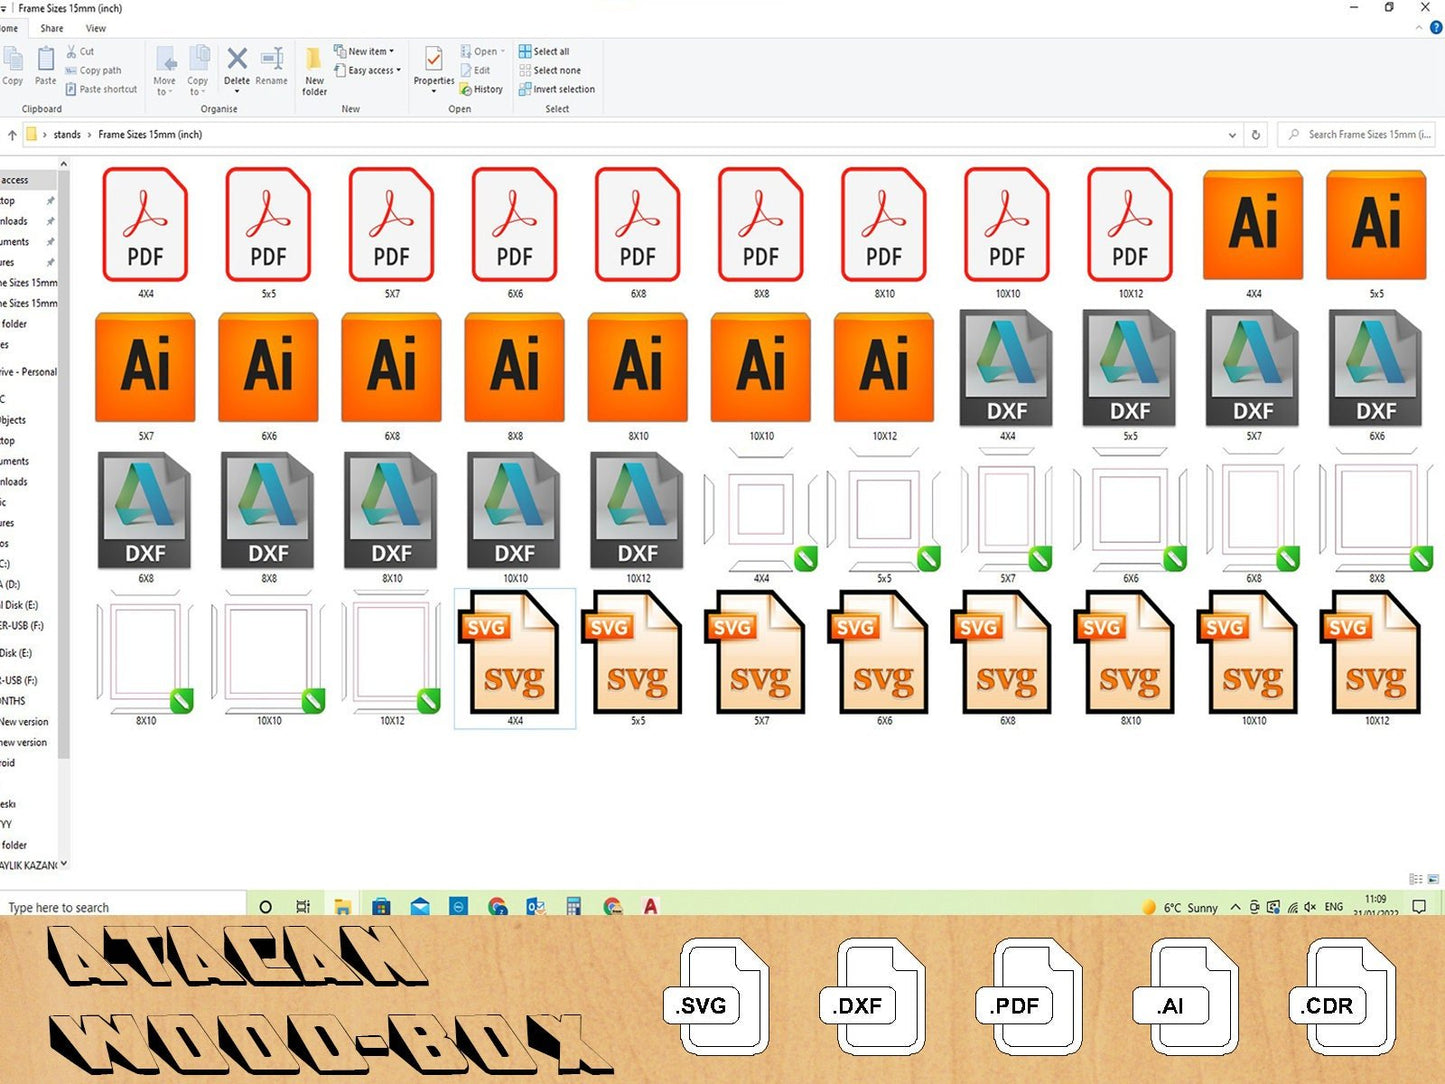Open Calculator from the taskbar

[x=573, y=907]
